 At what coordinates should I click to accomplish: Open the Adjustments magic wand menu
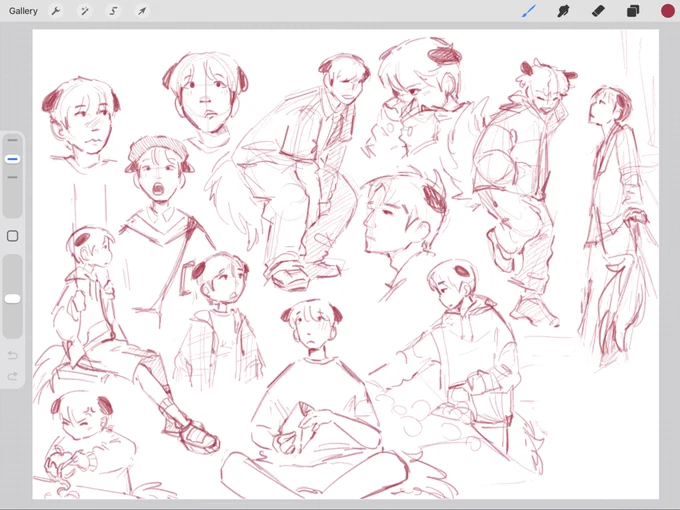85,11
